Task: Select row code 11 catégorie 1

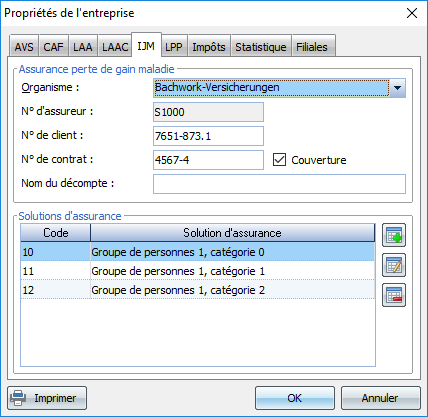Action: pyautogui.click(x=198, y=271)
